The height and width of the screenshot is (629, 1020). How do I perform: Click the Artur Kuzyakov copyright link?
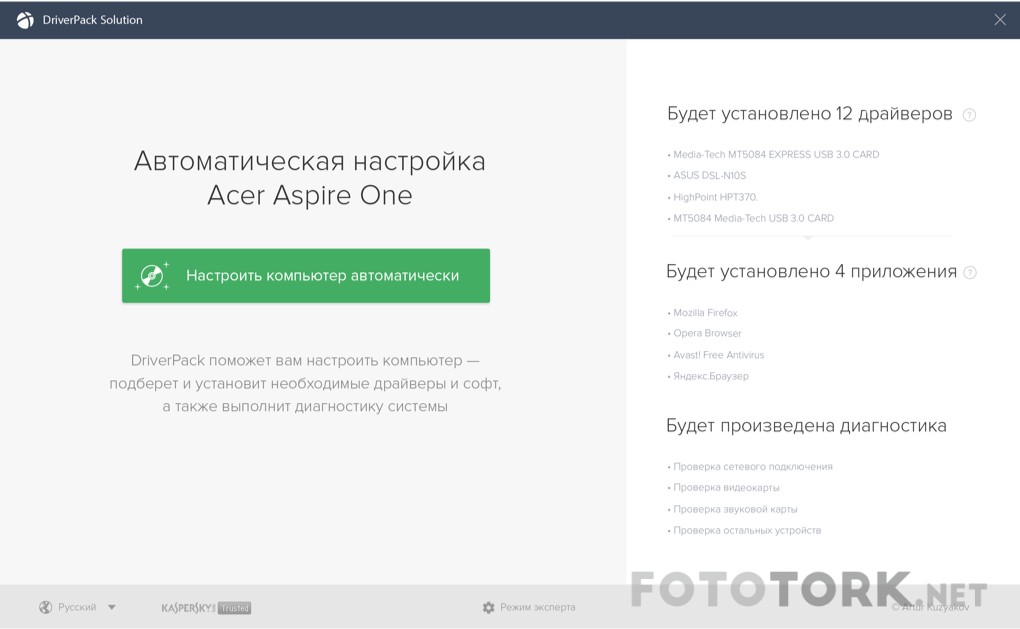point(930,607)
